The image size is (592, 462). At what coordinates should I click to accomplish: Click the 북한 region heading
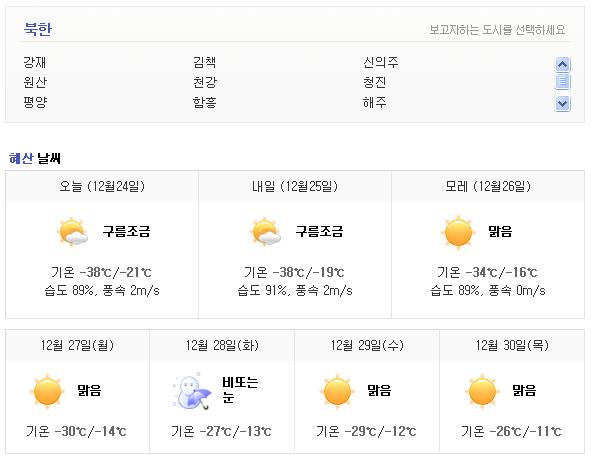[x=37, y=29]
